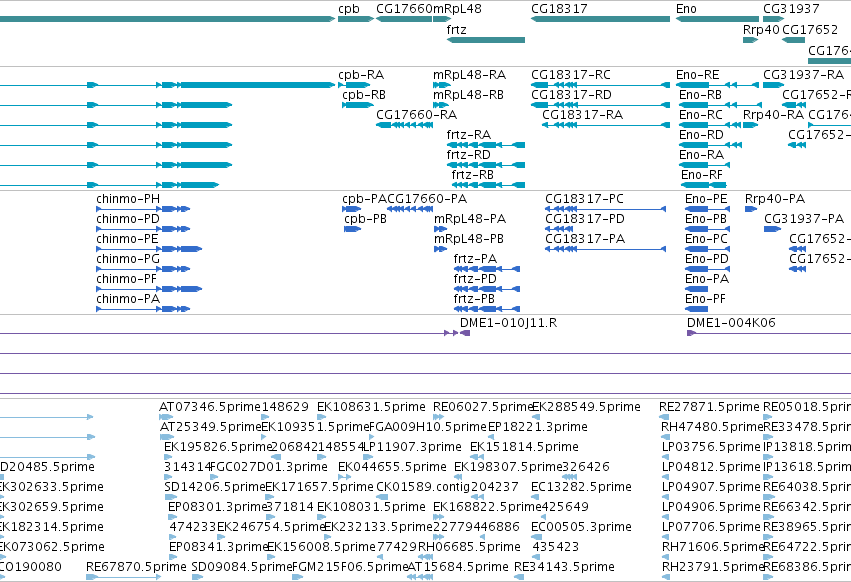
Task: Select the DME1-010J11.R clone label
Action: (508, 323)
